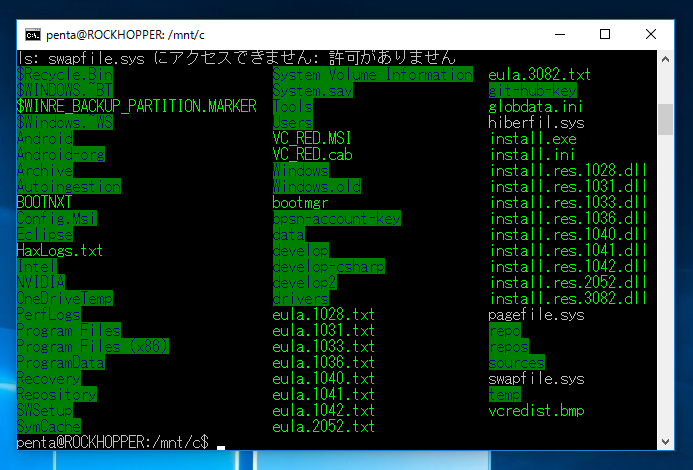Click the PerfLogs directory name
The image size is (693, 470).
49,314
